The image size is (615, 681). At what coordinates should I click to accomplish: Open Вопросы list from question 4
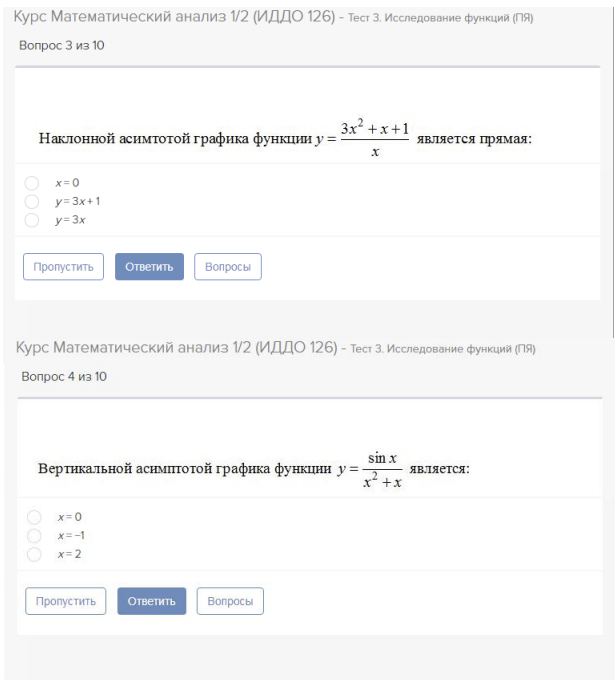(x=230, y=601)
